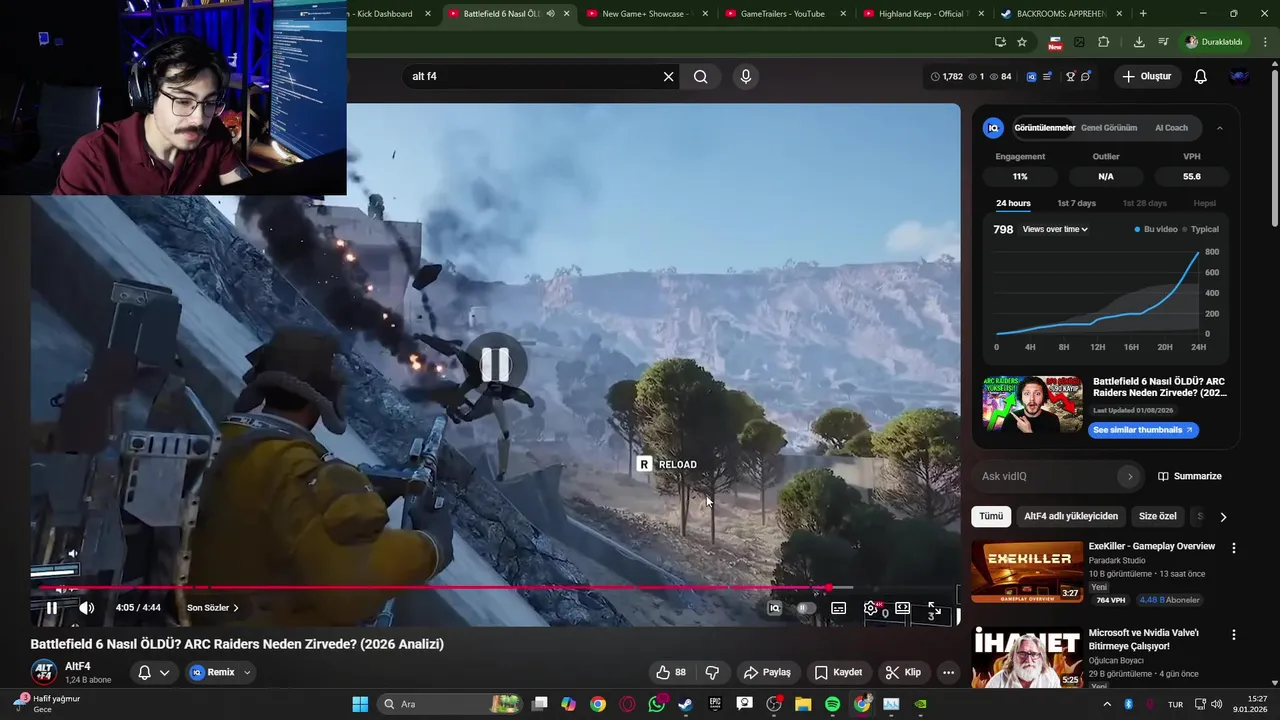Click the blue vidIQ toolbar icon
Image resolution: width=1280 pixels, height=720 pixels.
coord(1031,76)
